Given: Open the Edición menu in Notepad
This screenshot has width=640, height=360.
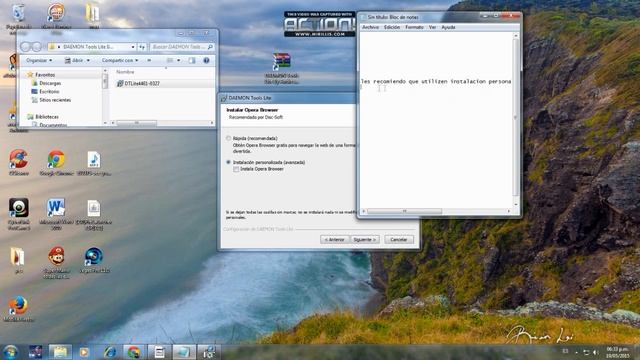Looking at the screenshot, I should [392, 27].
